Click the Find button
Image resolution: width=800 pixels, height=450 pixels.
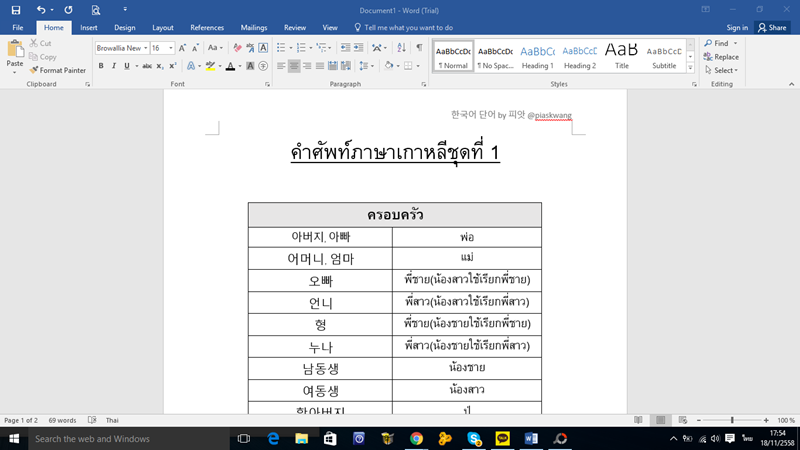(717, 43)
